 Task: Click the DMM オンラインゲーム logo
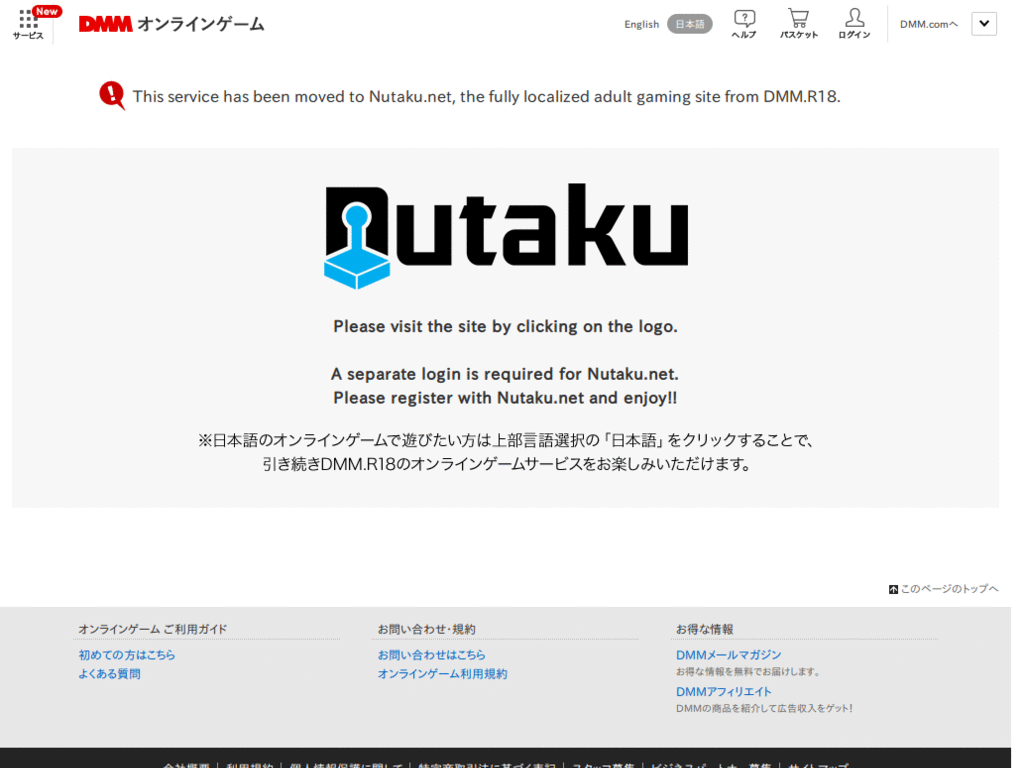[171, 24]
